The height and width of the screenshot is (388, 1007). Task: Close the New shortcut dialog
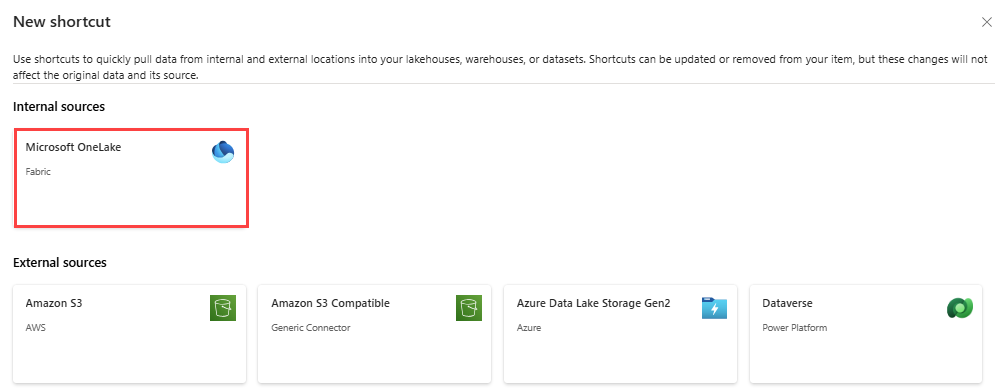[x=987, y=22]
